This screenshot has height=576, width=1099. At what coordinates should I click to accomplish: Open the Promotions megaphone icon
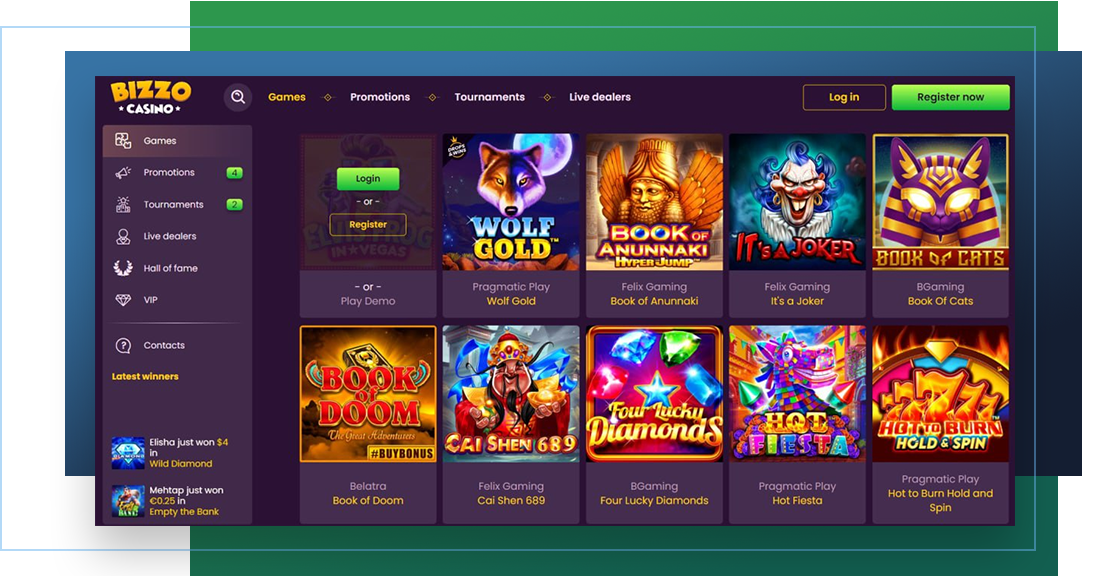point(123,172)
